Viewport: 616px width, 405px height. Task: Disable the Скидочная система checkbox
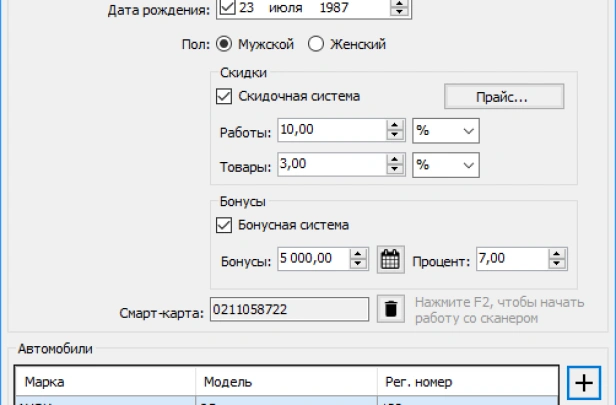pyautogui.click(x=224, y=97)
